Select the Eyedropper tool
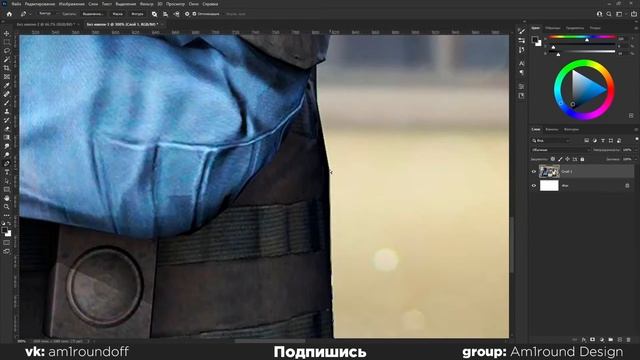 (7, 85)
